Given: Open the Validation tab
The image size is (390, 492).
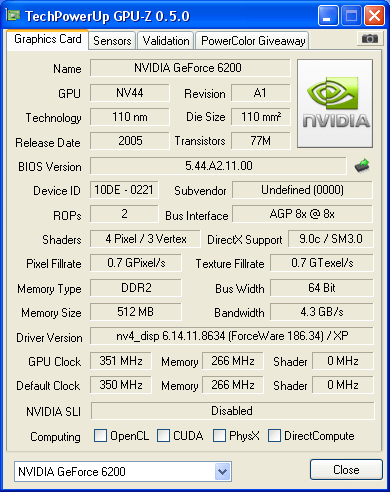Looking at the screenshot, I should tap(166, 41).
